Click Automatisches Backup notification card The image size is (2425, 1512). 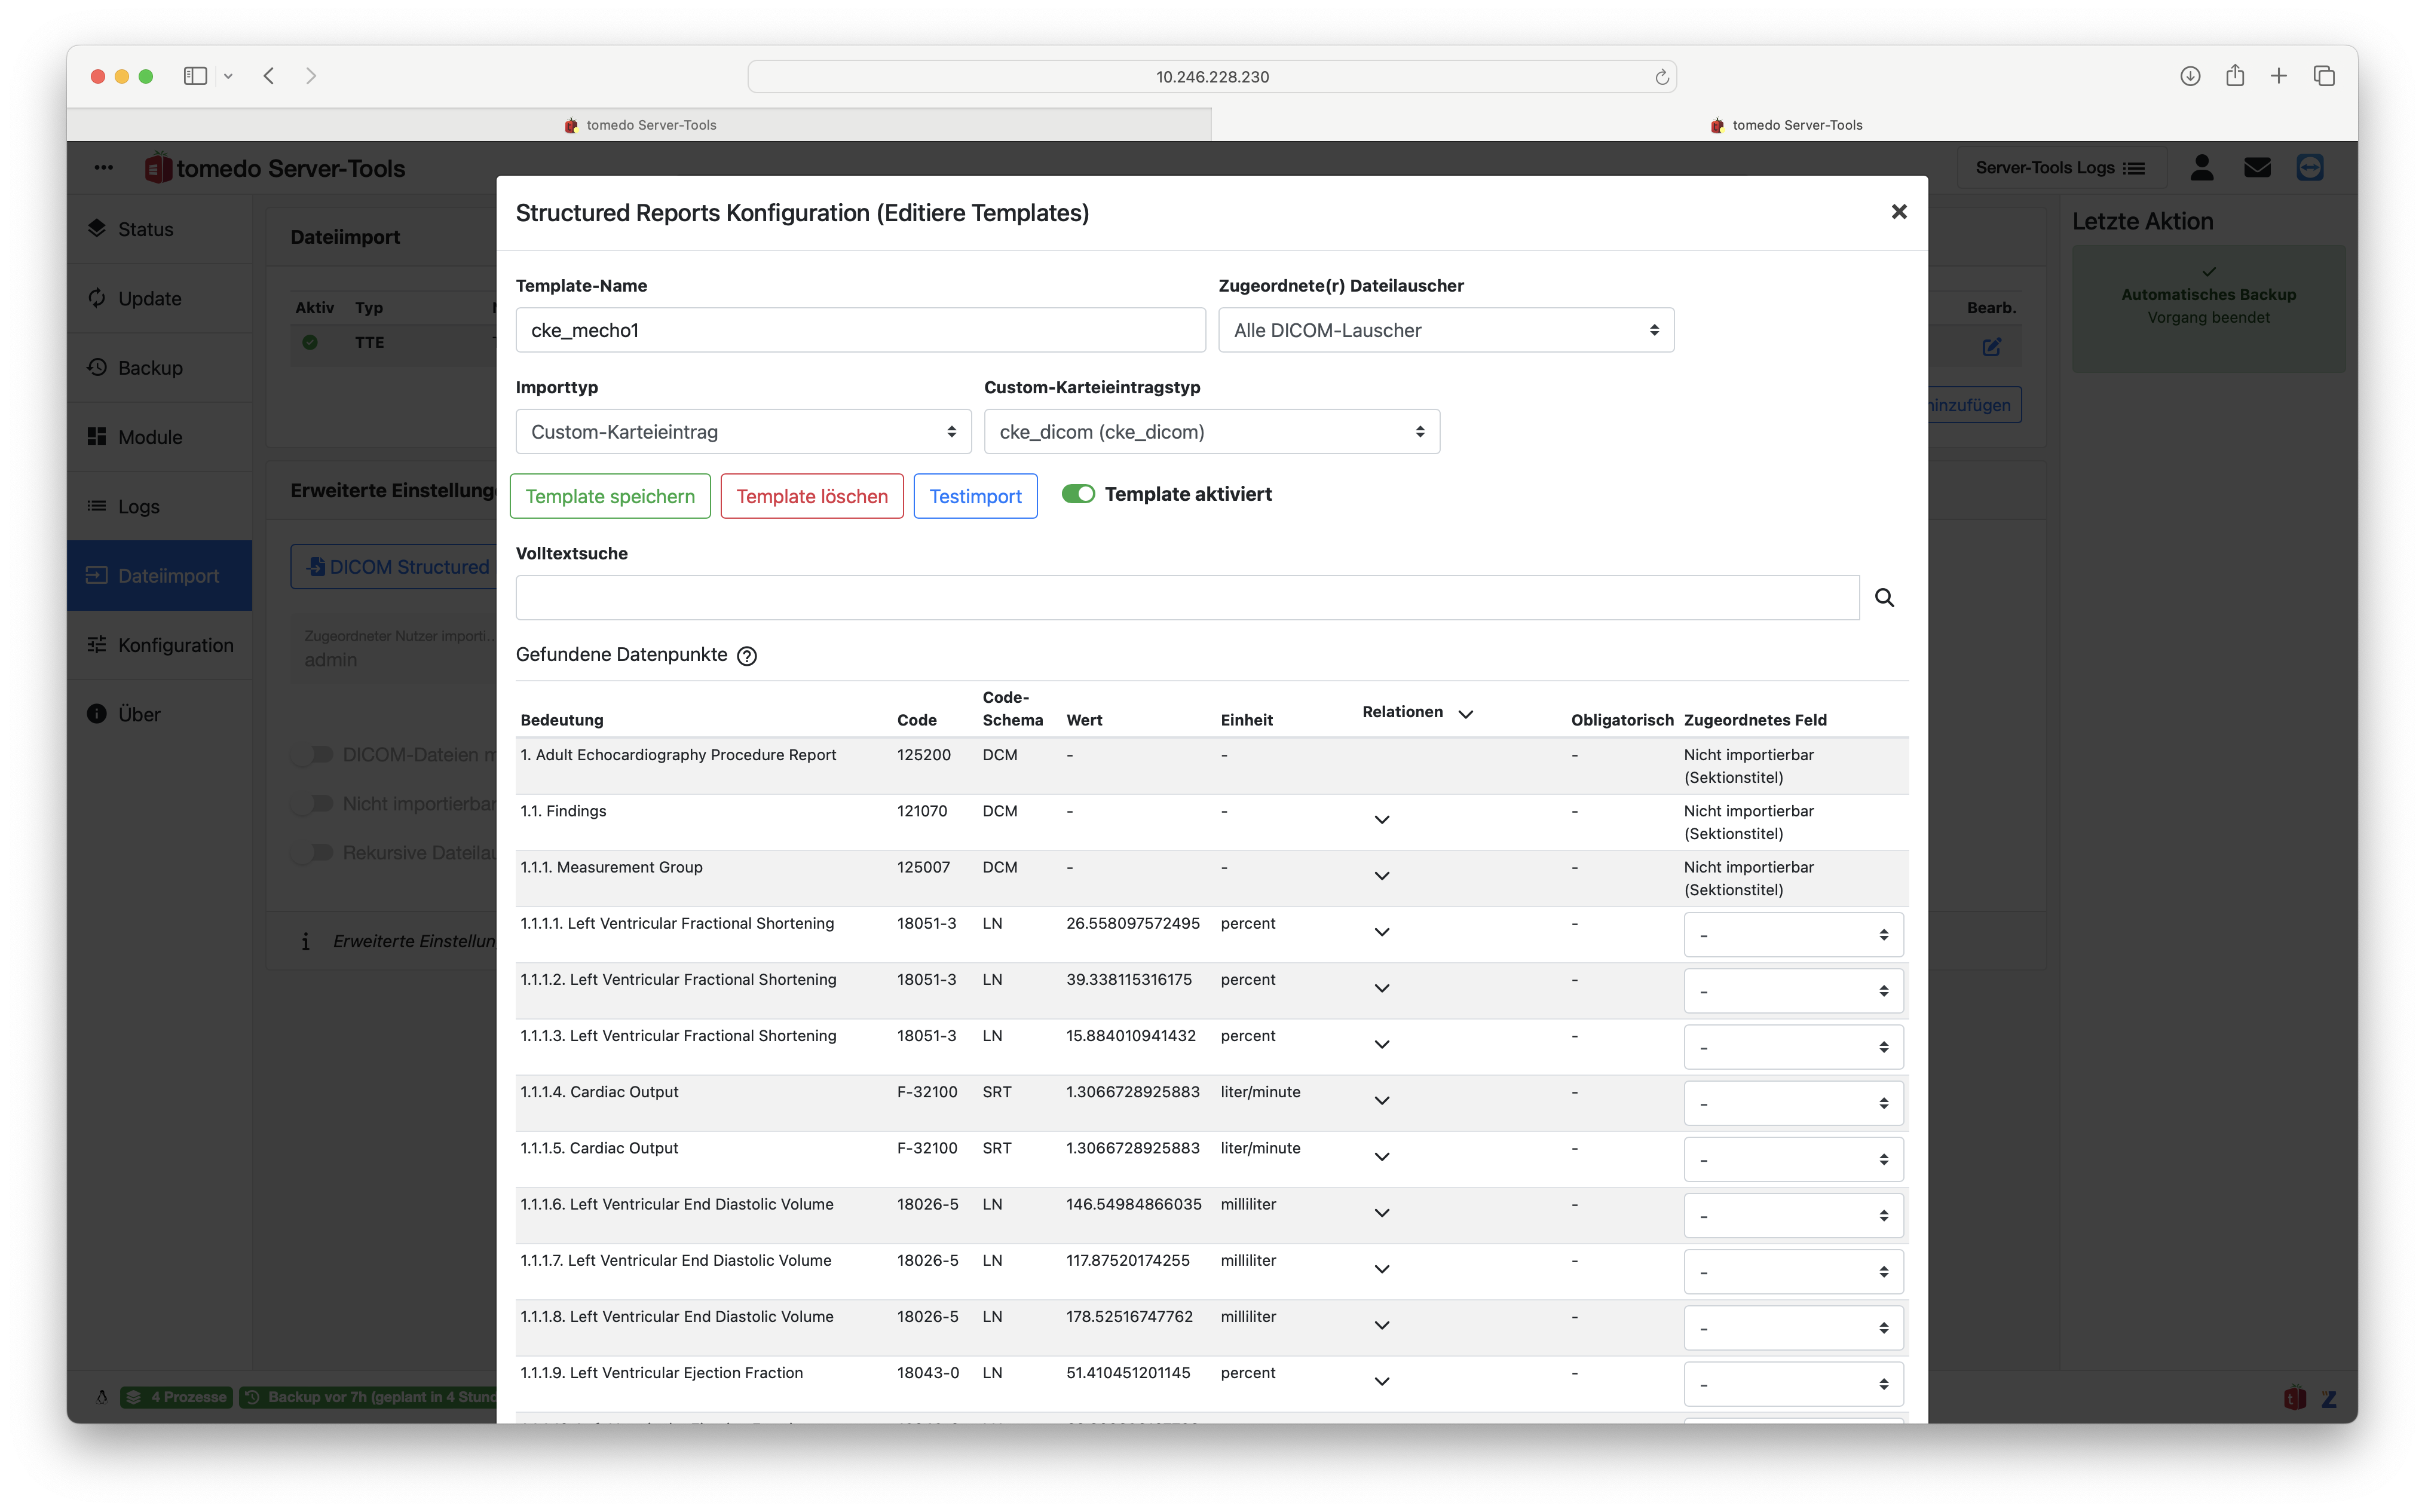pos(2208,309)
